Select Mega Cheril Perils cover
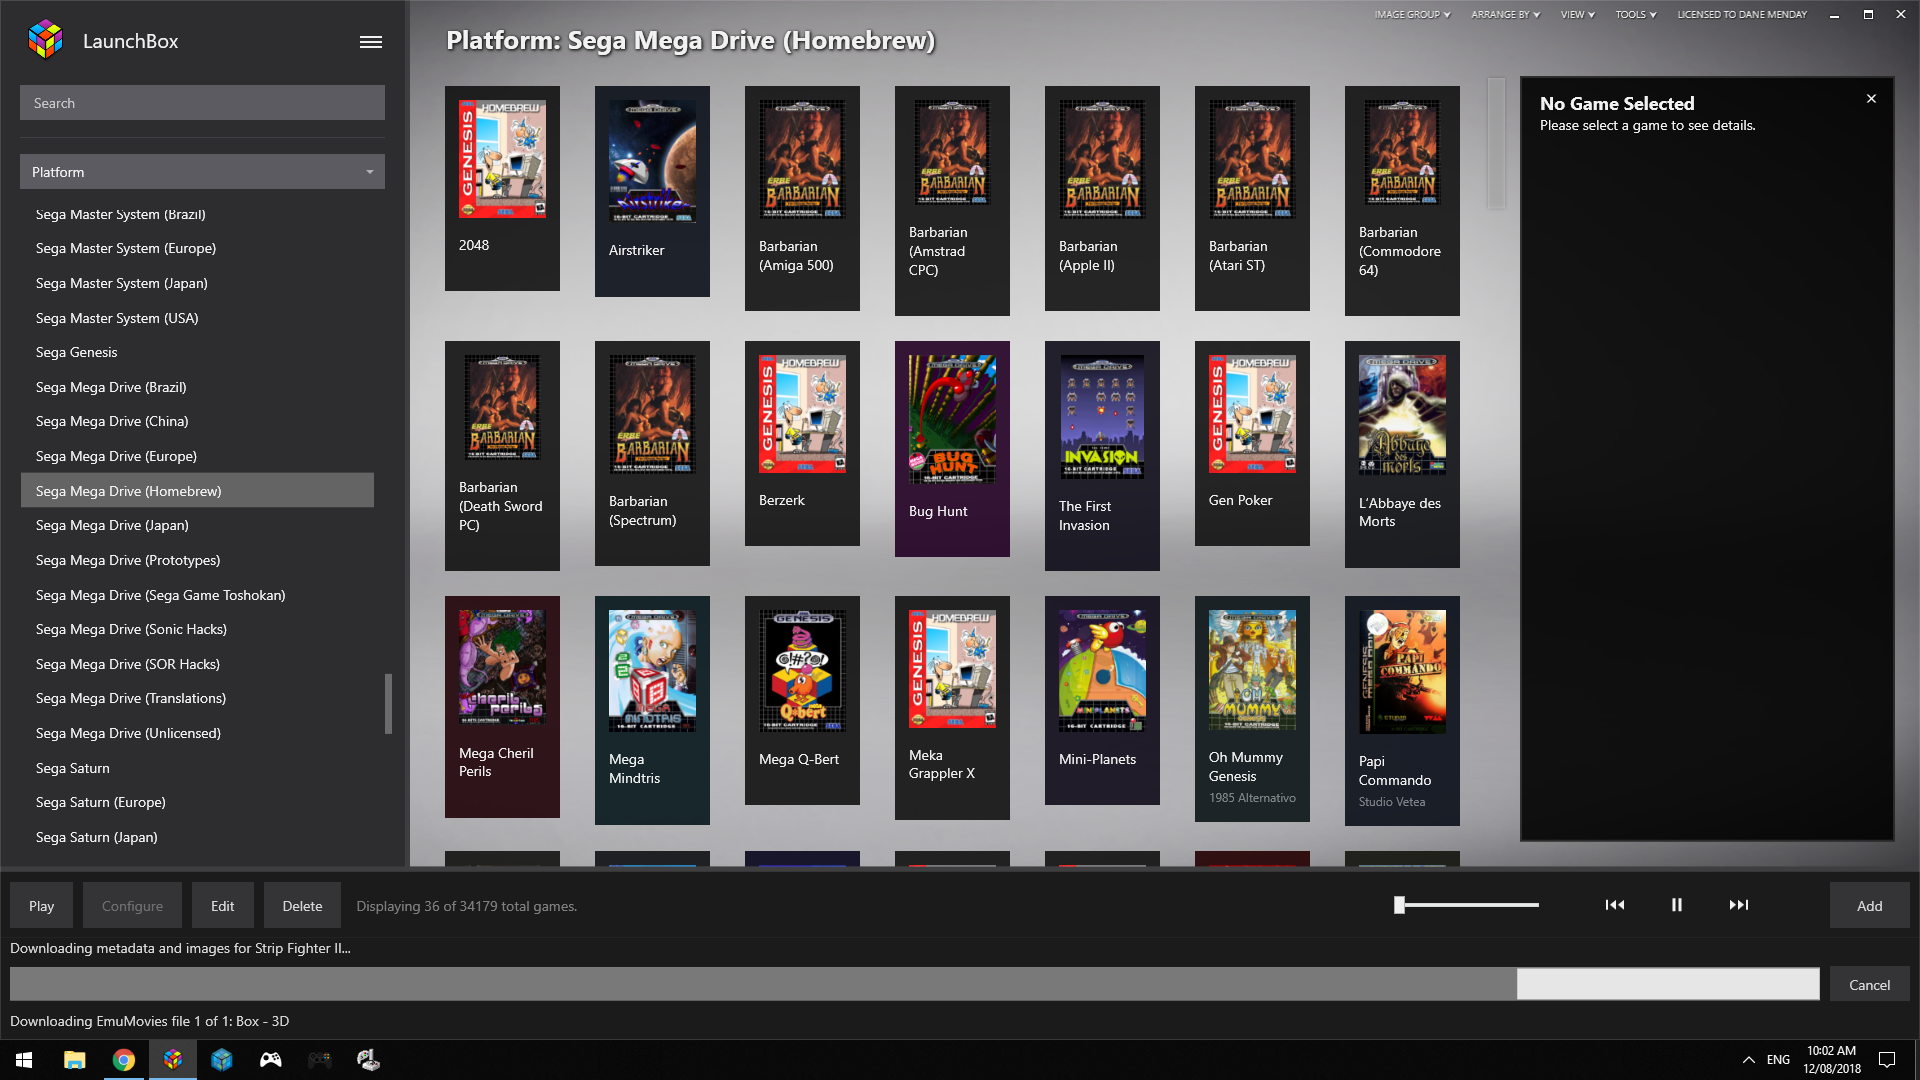1920x1080 pixels. [x=502, y=668]
